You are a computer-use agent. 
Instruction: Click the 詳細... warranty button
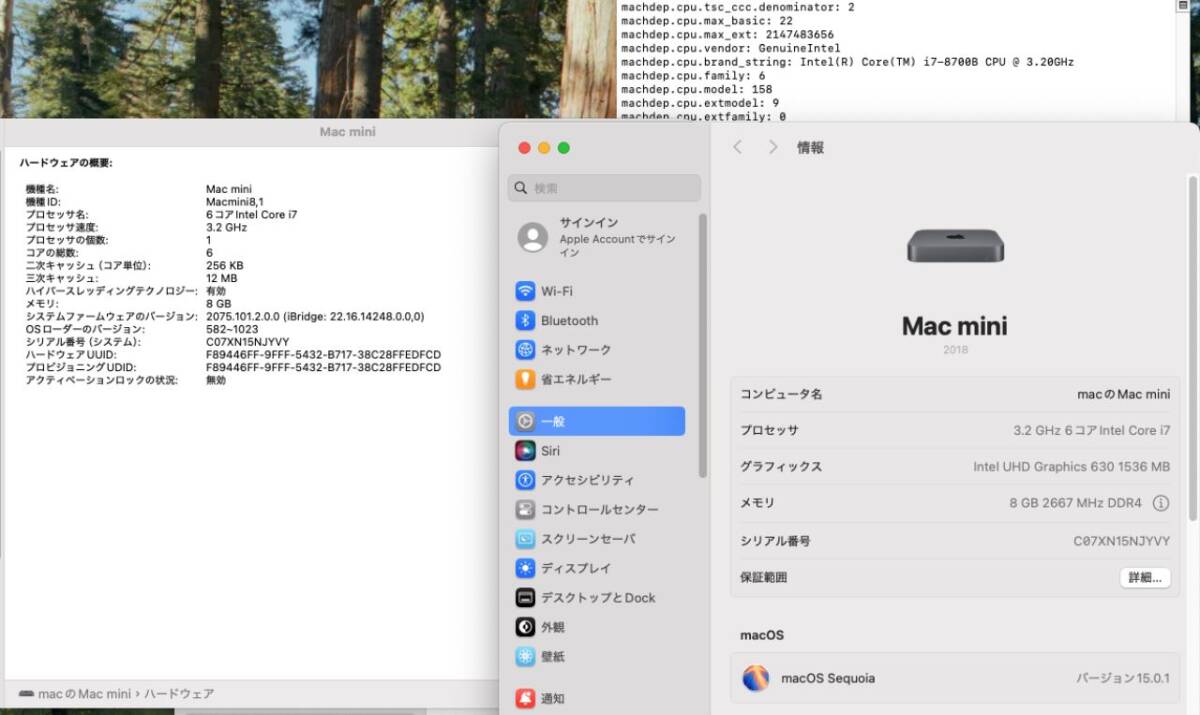pyautogui.click(x=1144, y=577)
